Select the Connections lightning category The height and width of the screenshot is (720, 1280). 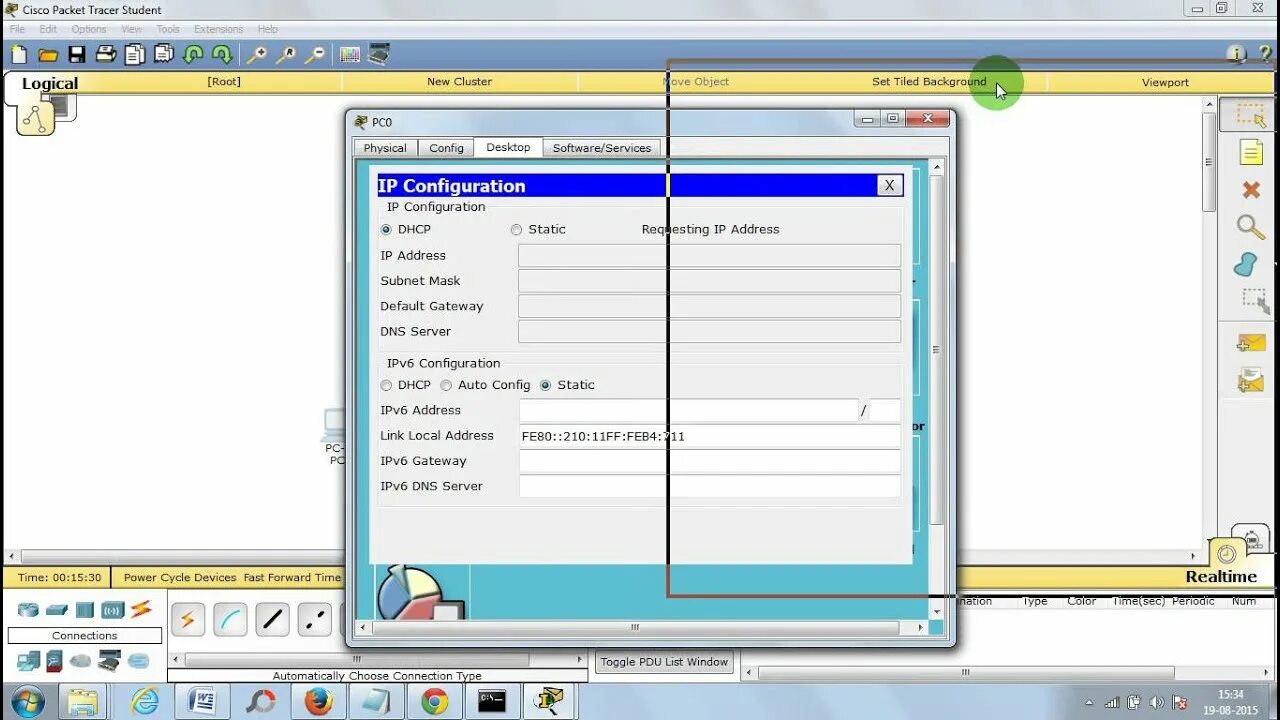(x=141, y=609)
